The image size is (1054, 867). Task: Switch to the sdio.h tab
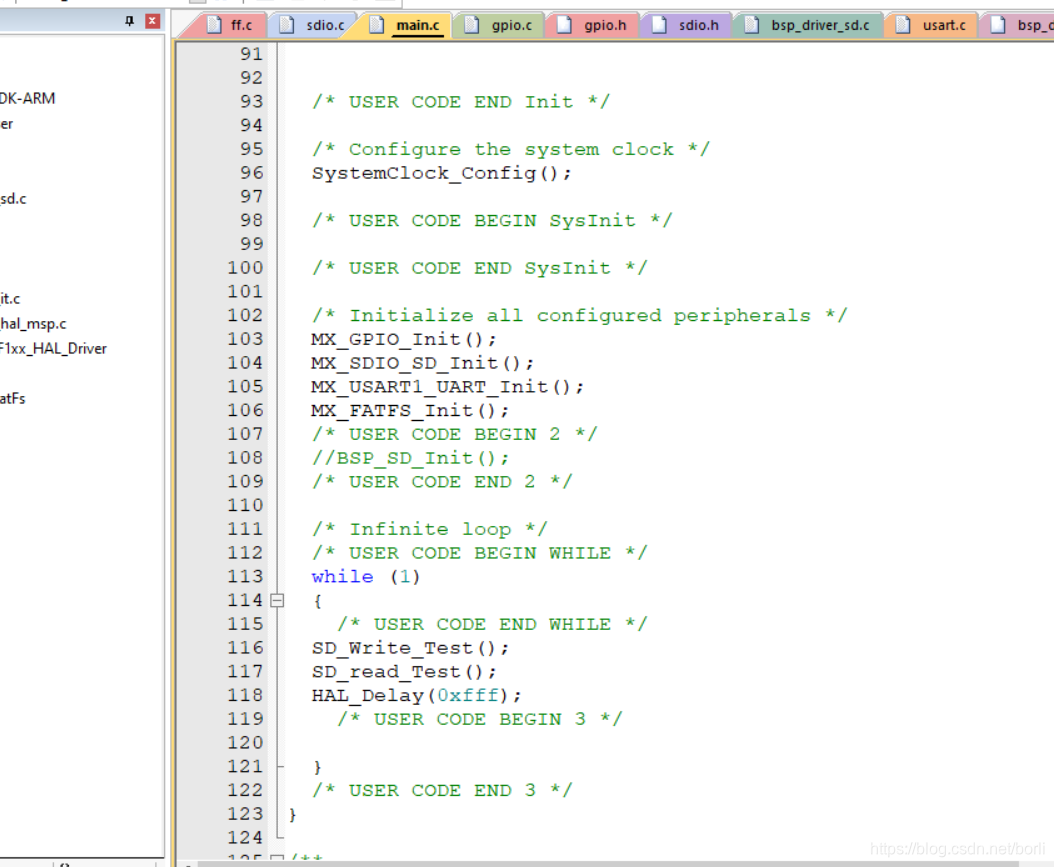[x=688, y=26]
